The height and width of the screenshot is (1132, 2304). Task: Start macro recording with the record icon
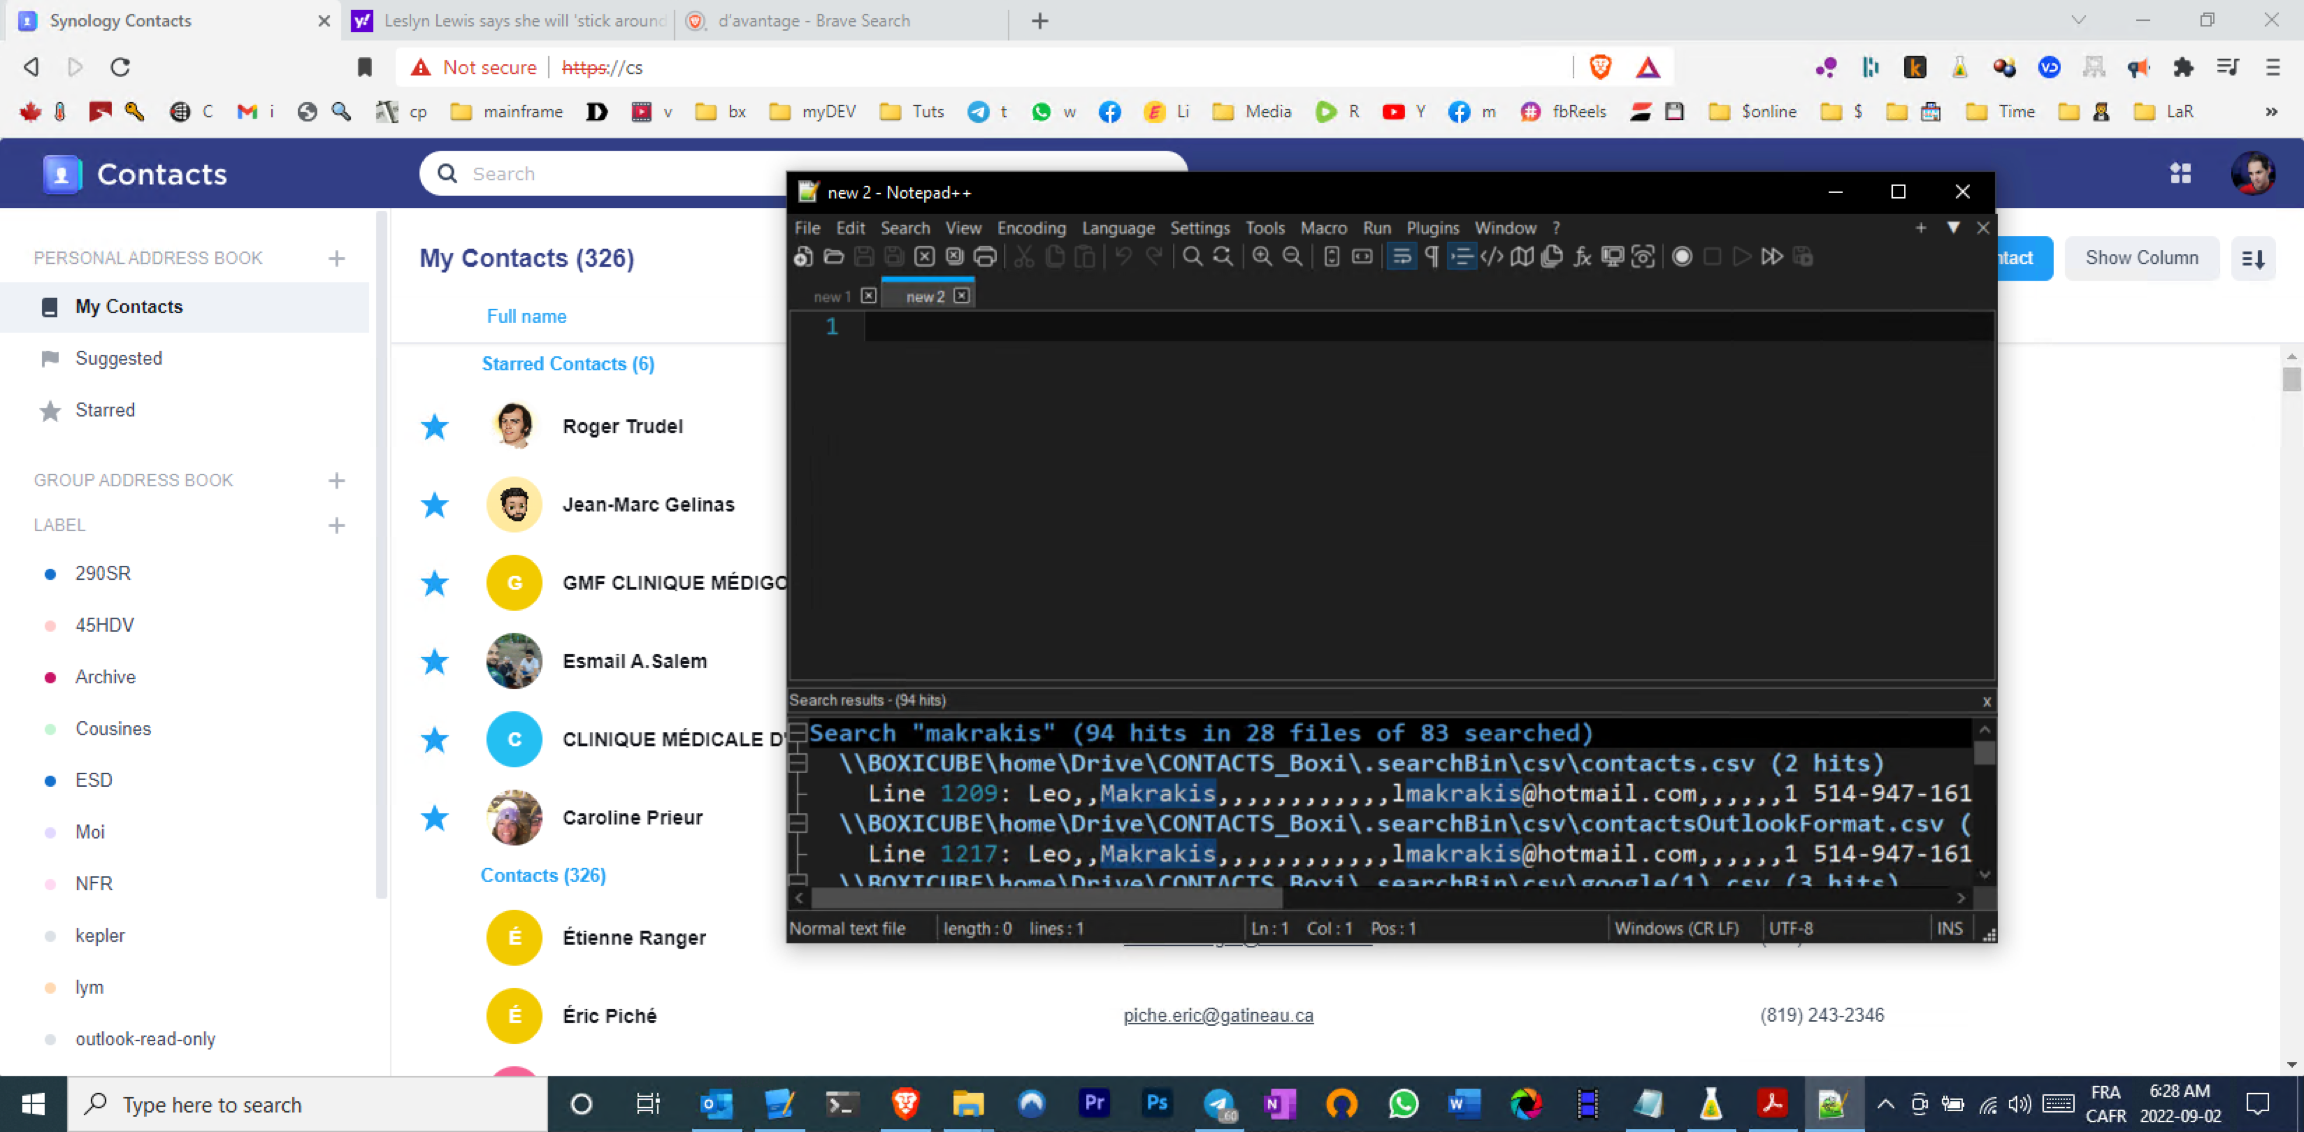tap(1682, 257)
